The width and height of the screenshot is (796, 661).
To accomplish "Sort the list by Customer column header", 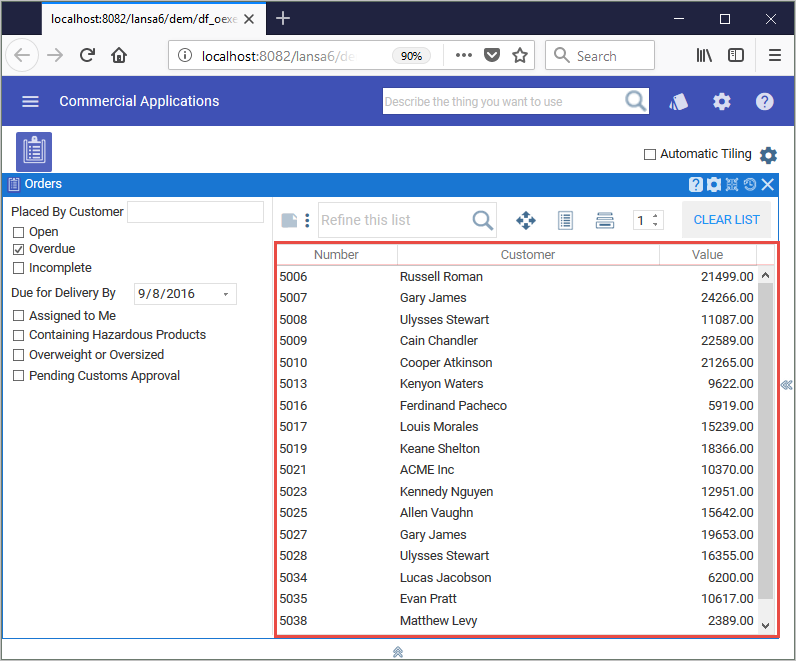I will tap(528, 255).
